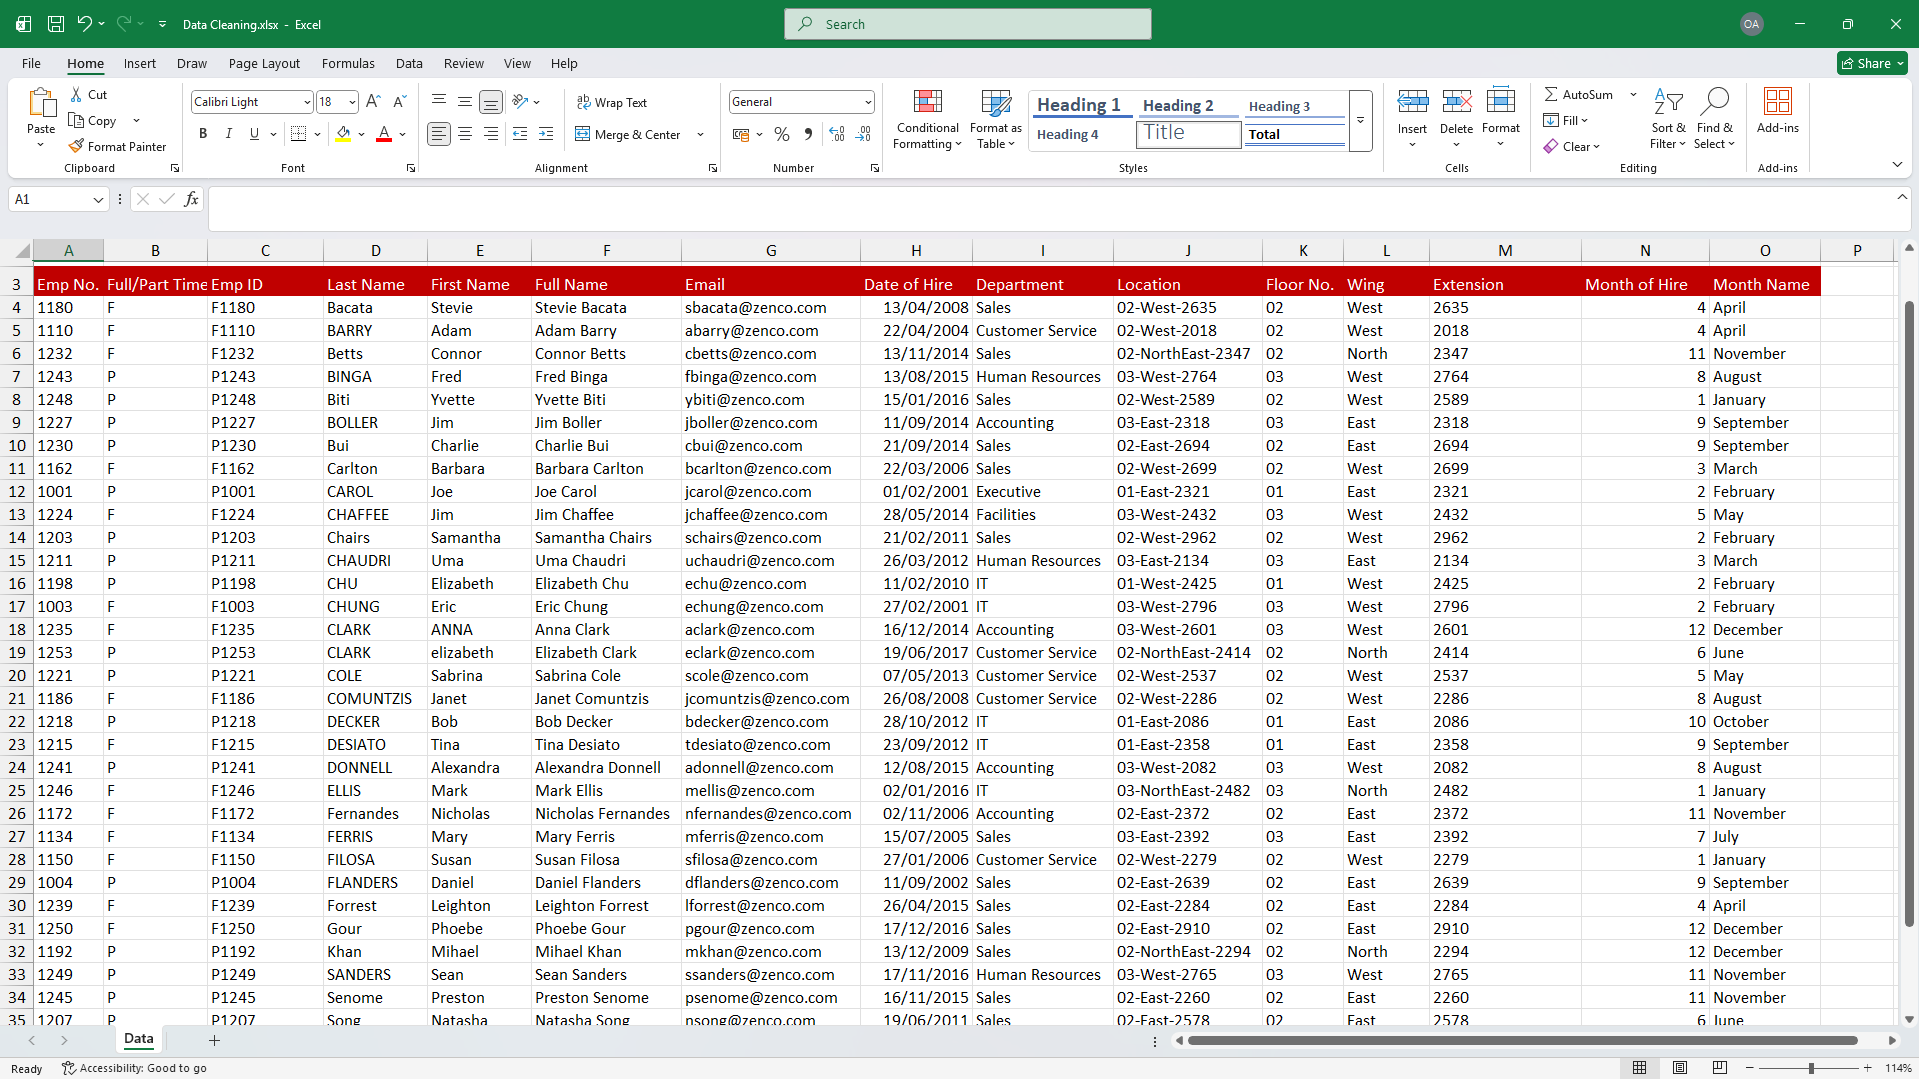Image resolution: width=1919 pixels, height=1079 pixels.
Task: Open Find & Select tool
Action: click(1714, 120)
